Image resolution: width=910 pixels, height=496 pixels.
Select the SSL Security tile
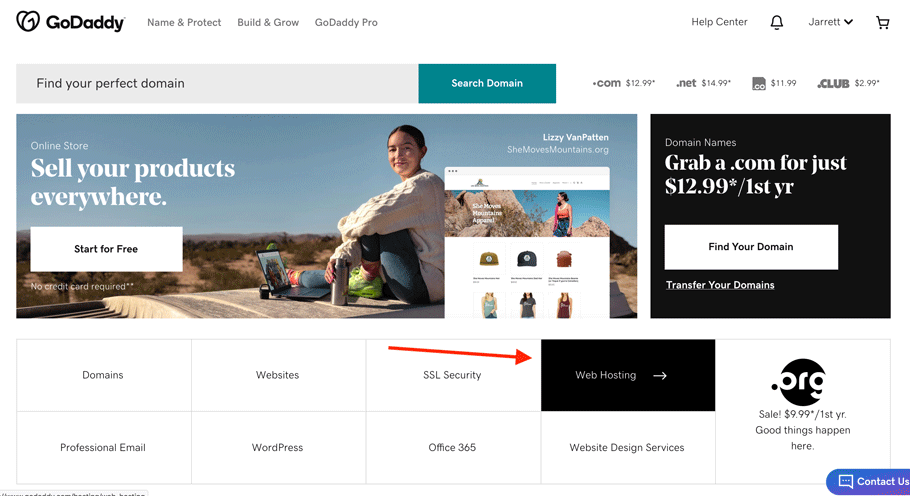[453, 375]
